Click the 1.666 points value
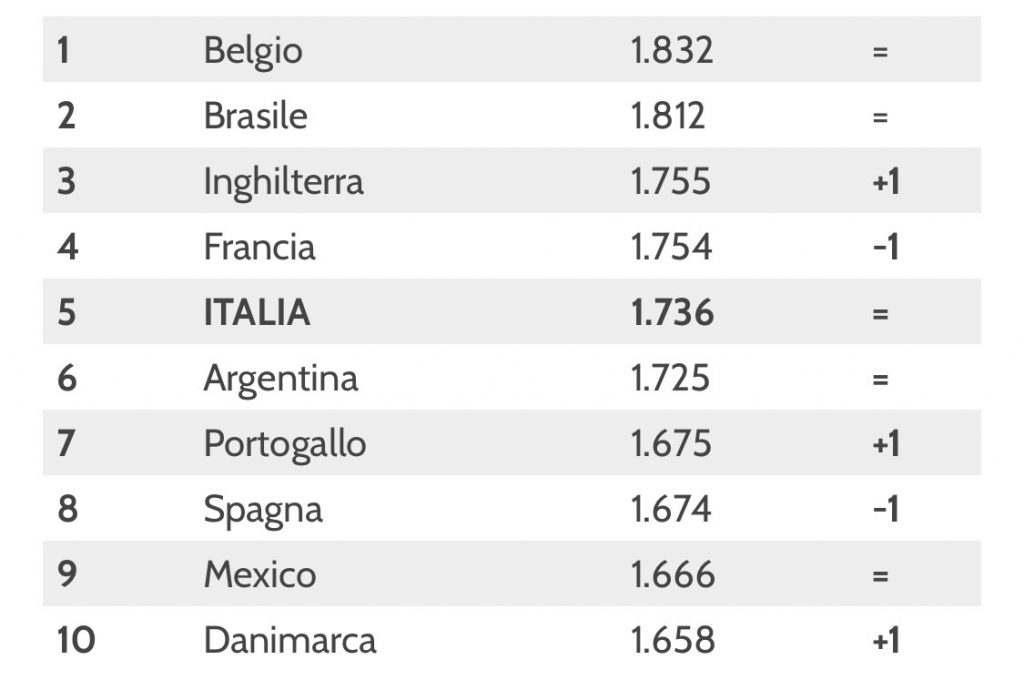The height and width of the screenshot is (680, 1024). [x=673, y=575]
